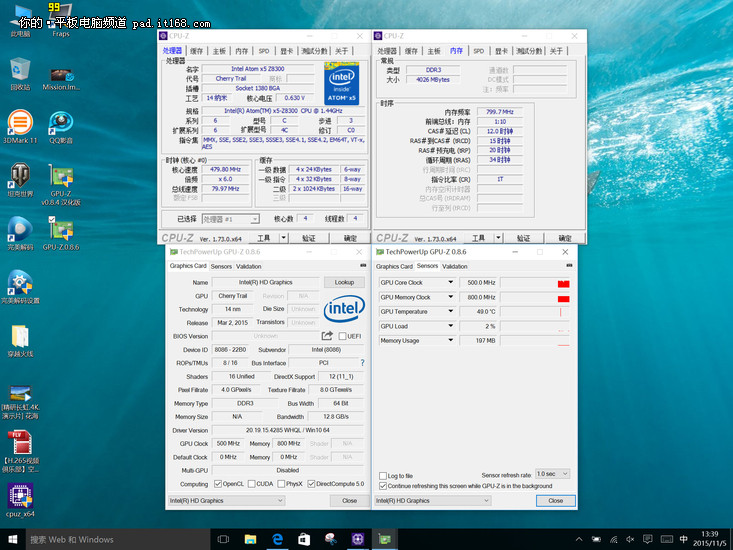This screenshot has height=550, width=733.
Task: Click the GPU Memory Clock sensor graph
Action: point(535,297)
